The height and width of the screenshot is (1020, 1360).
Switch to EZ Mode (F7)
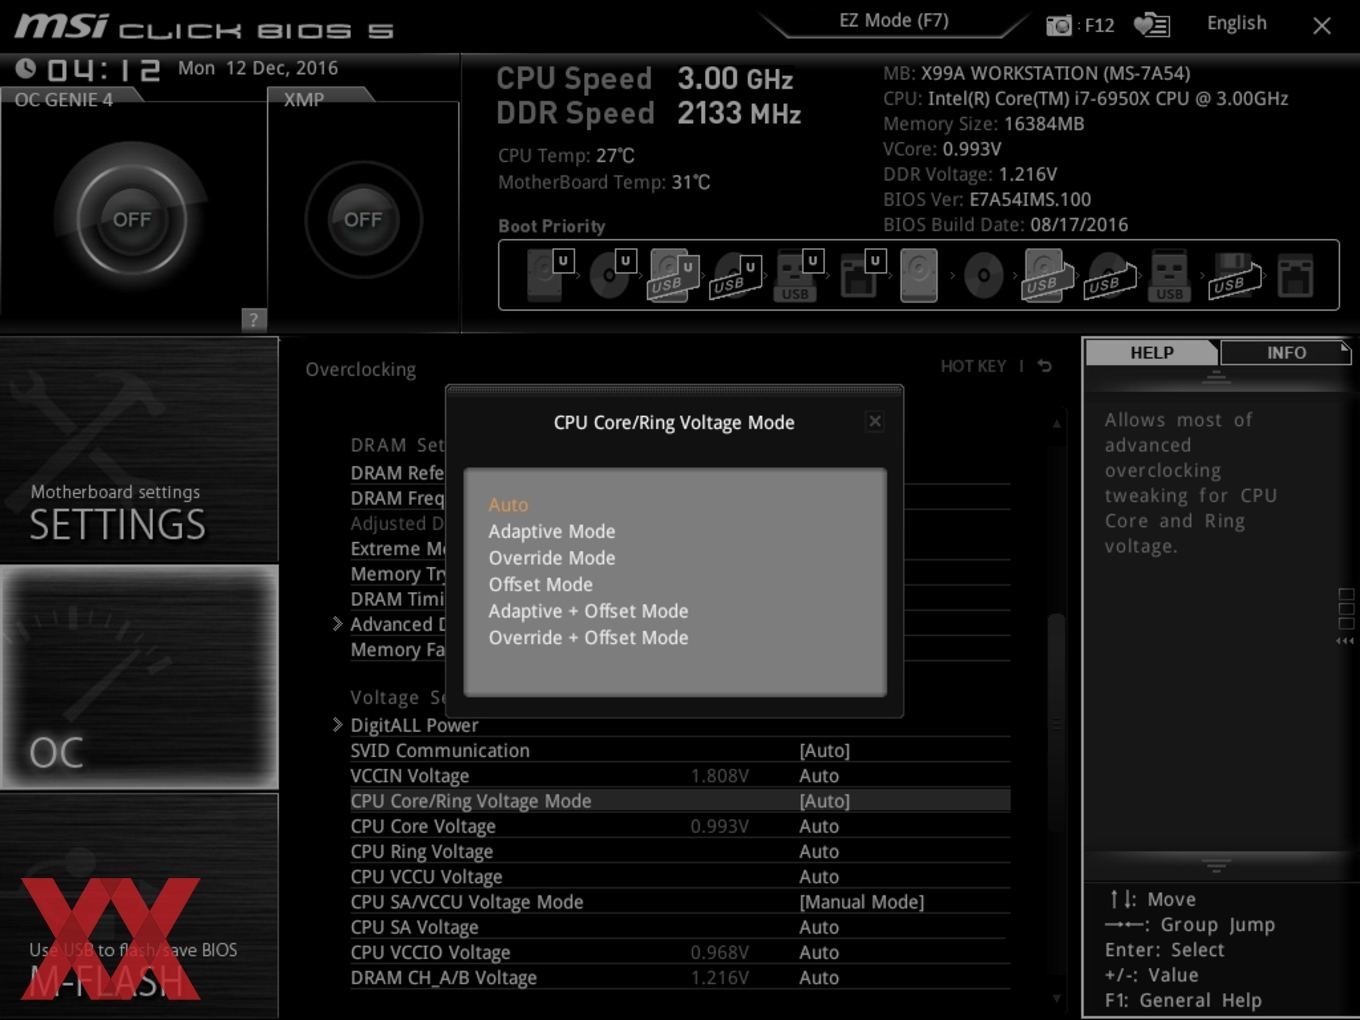point(893,21)
